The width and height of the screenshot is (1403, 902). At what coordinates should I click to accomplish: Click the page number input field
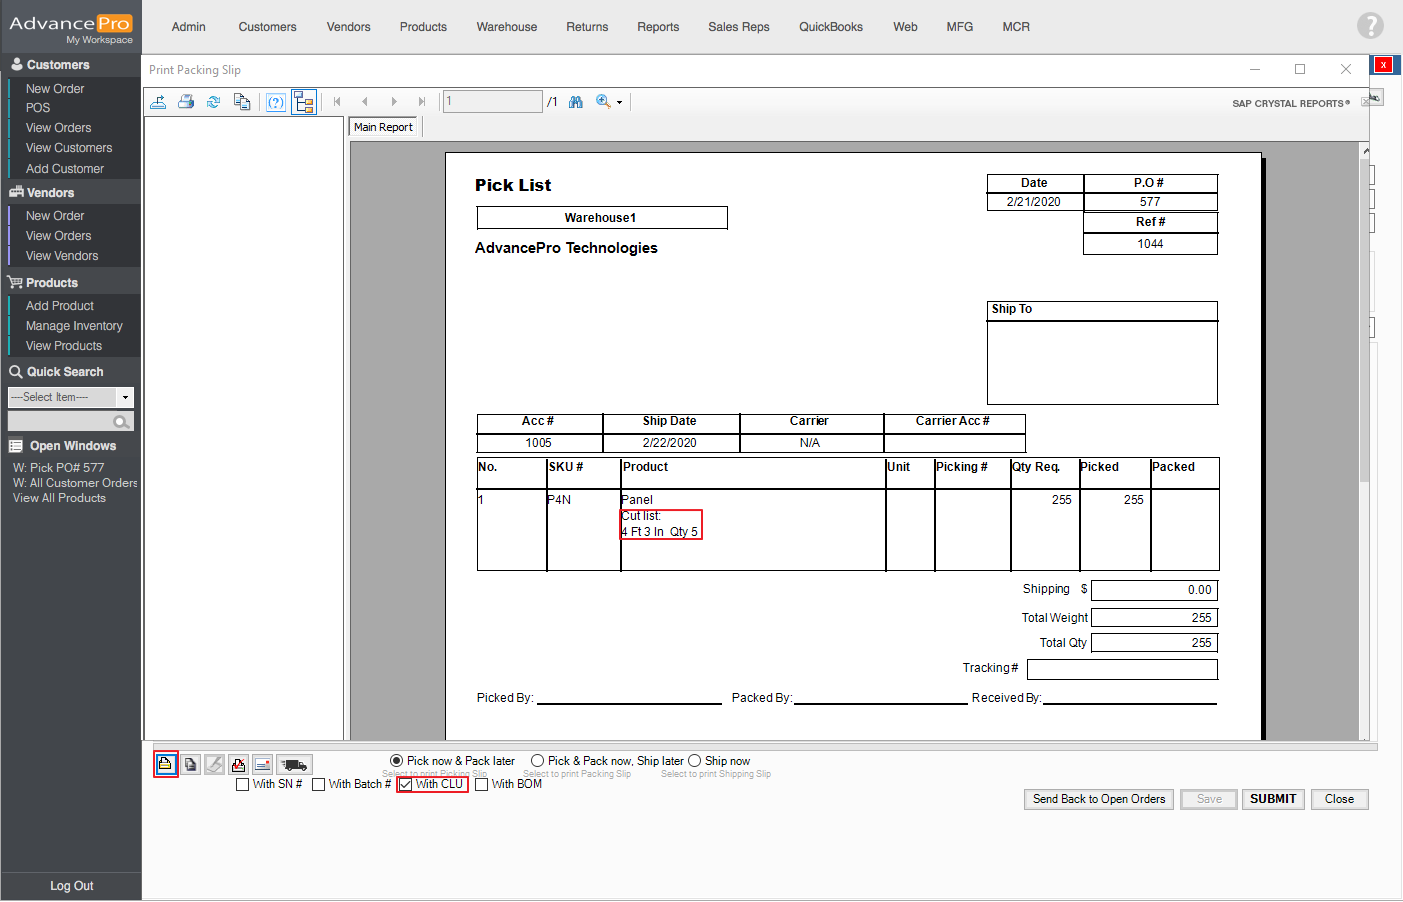pos(492,102)
